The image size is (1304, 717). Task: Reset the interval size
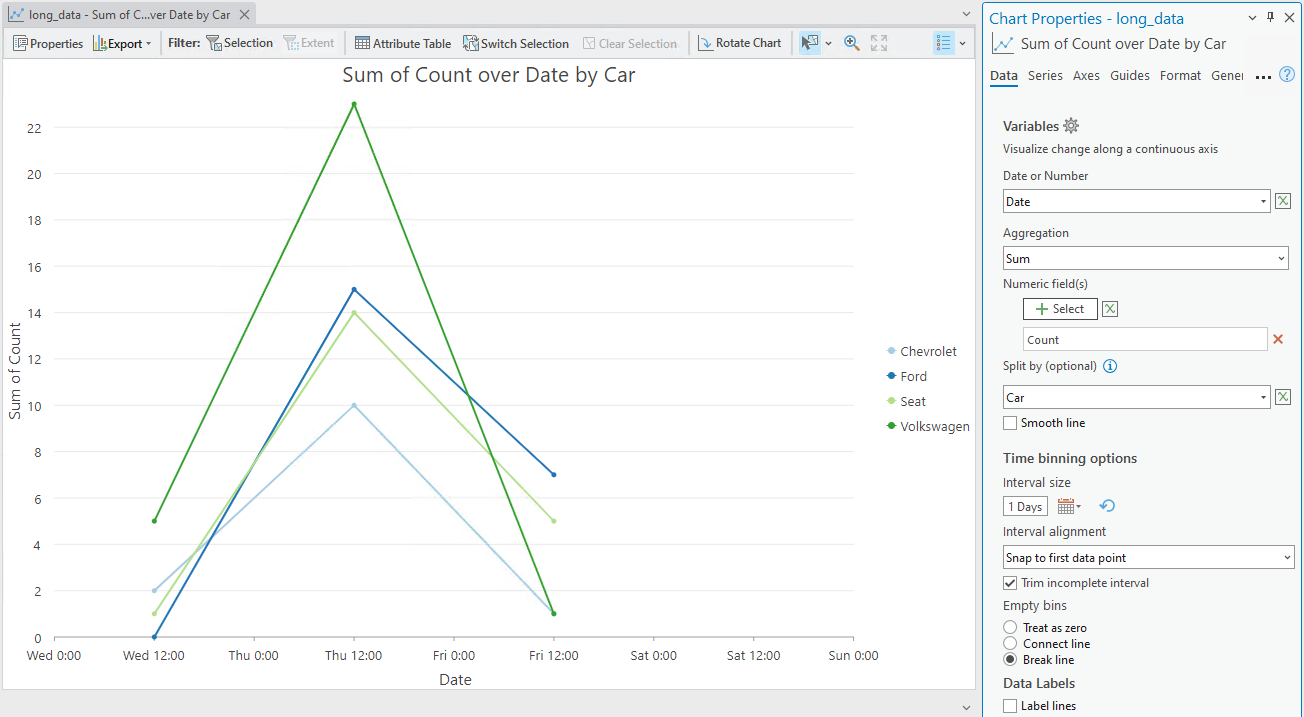click(1107, 506)
